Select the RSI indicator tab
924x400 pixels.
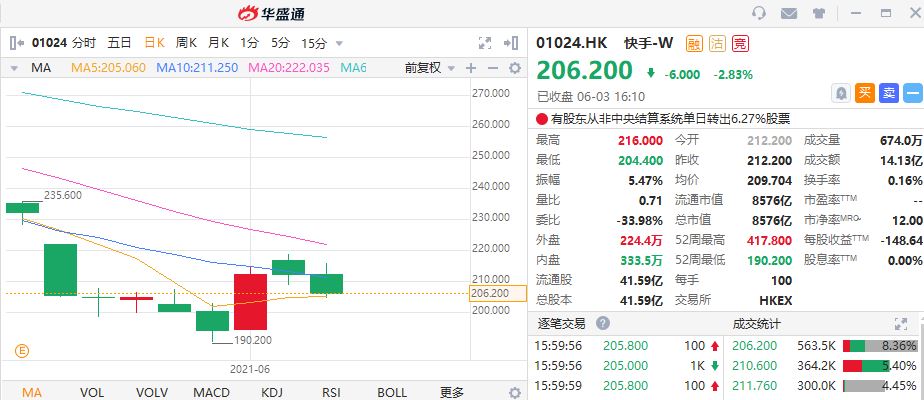[332, 392]
